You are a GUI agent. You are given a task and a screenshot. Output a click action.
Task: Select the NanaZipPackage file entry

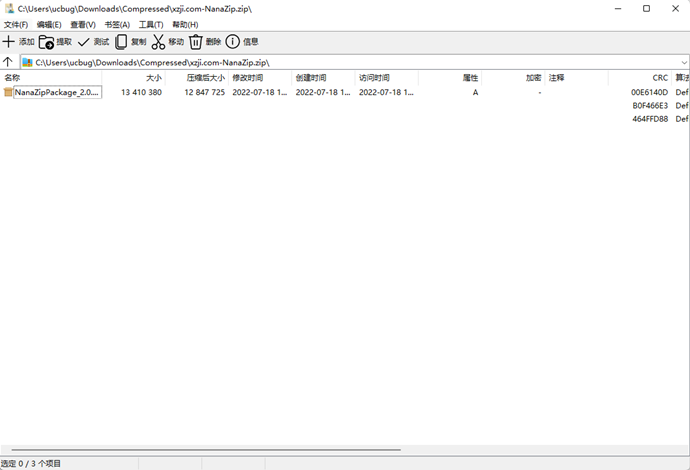tap(56, 92)
